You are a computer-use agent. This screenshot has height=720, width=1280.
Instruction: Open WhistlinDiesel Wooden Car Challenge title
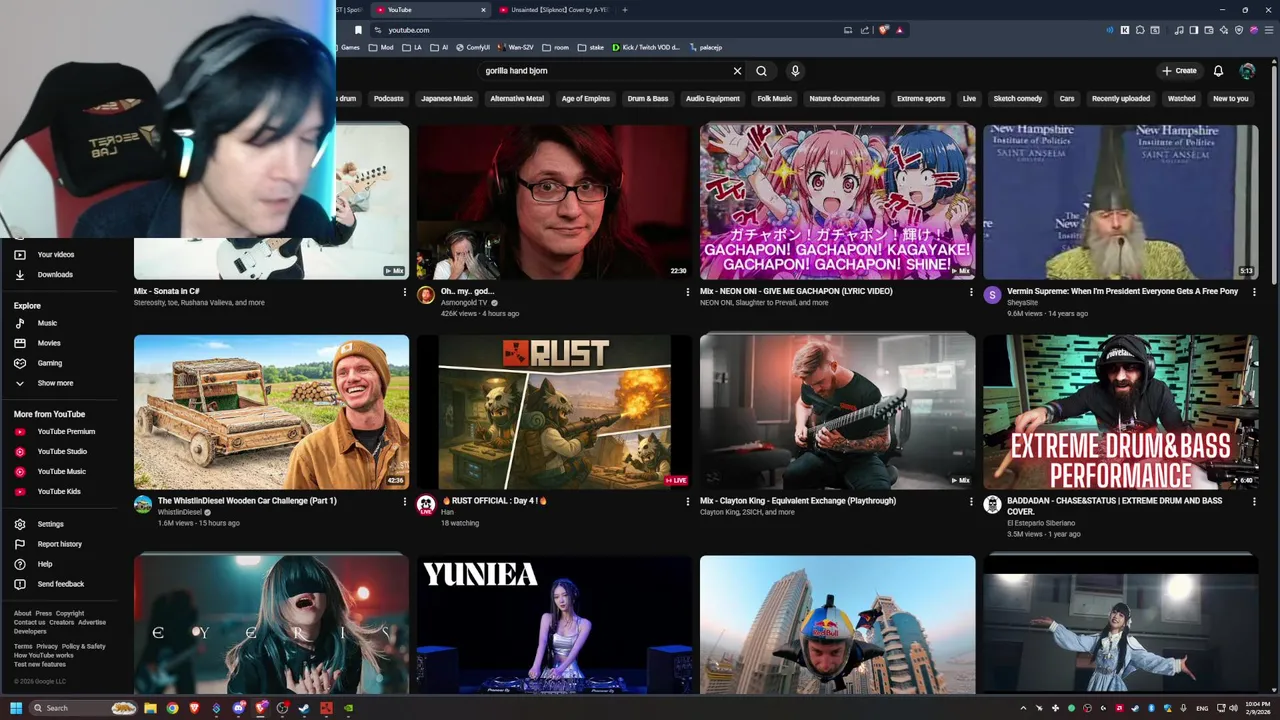247,501
